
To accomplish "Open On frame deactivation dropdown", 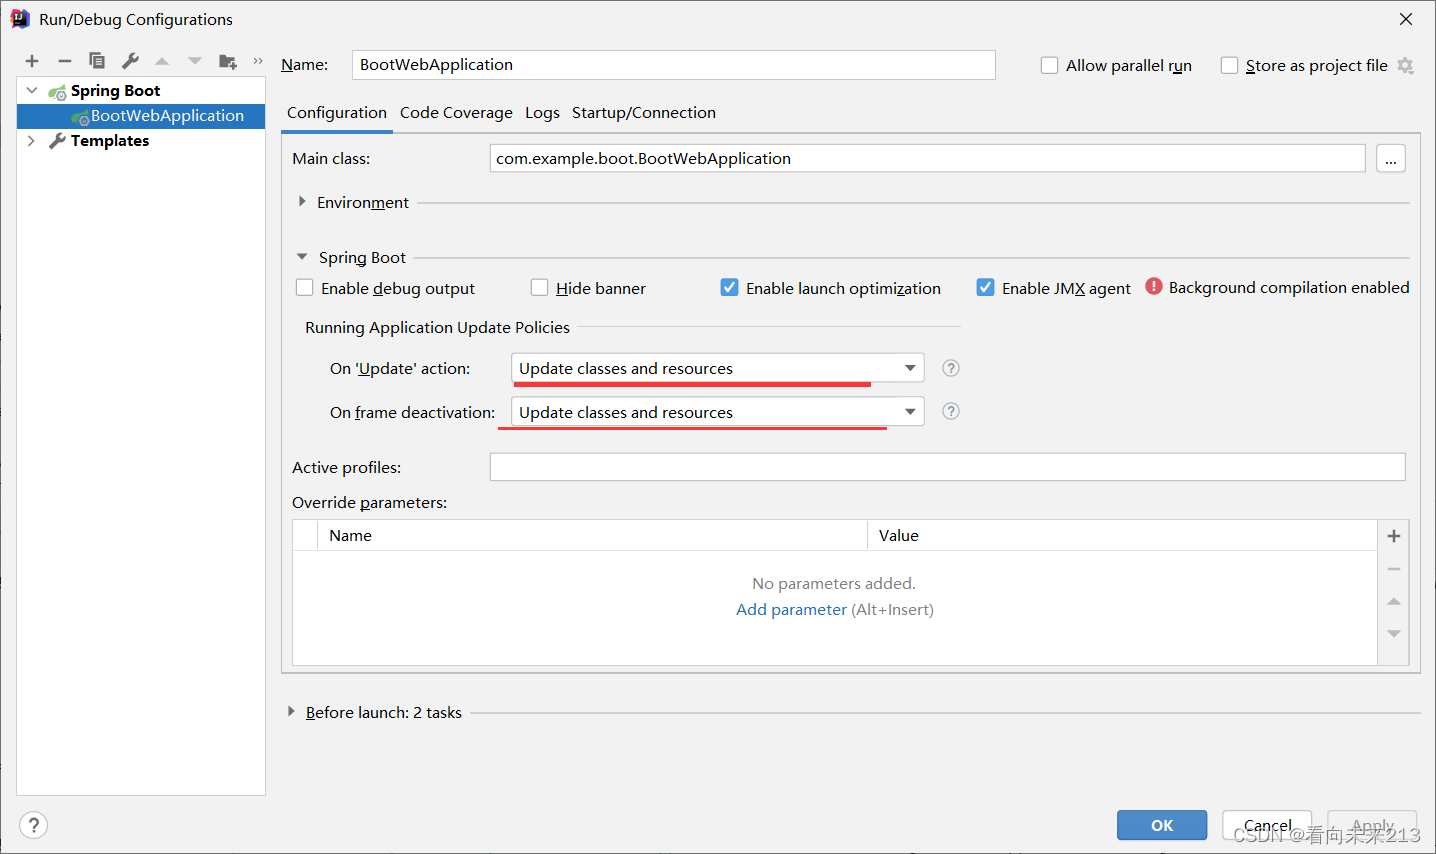I will [717, 412].
